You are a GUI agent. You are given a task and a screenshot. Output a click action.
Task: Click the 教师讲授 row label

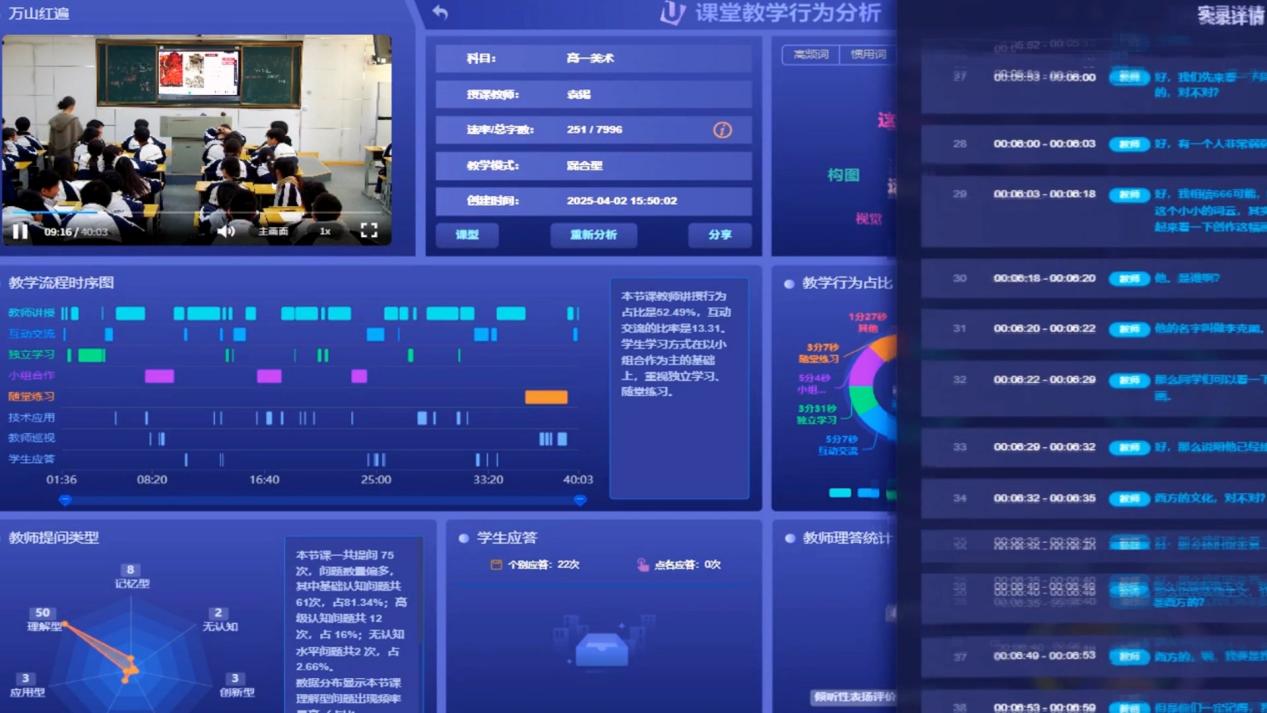click(31, 313)
